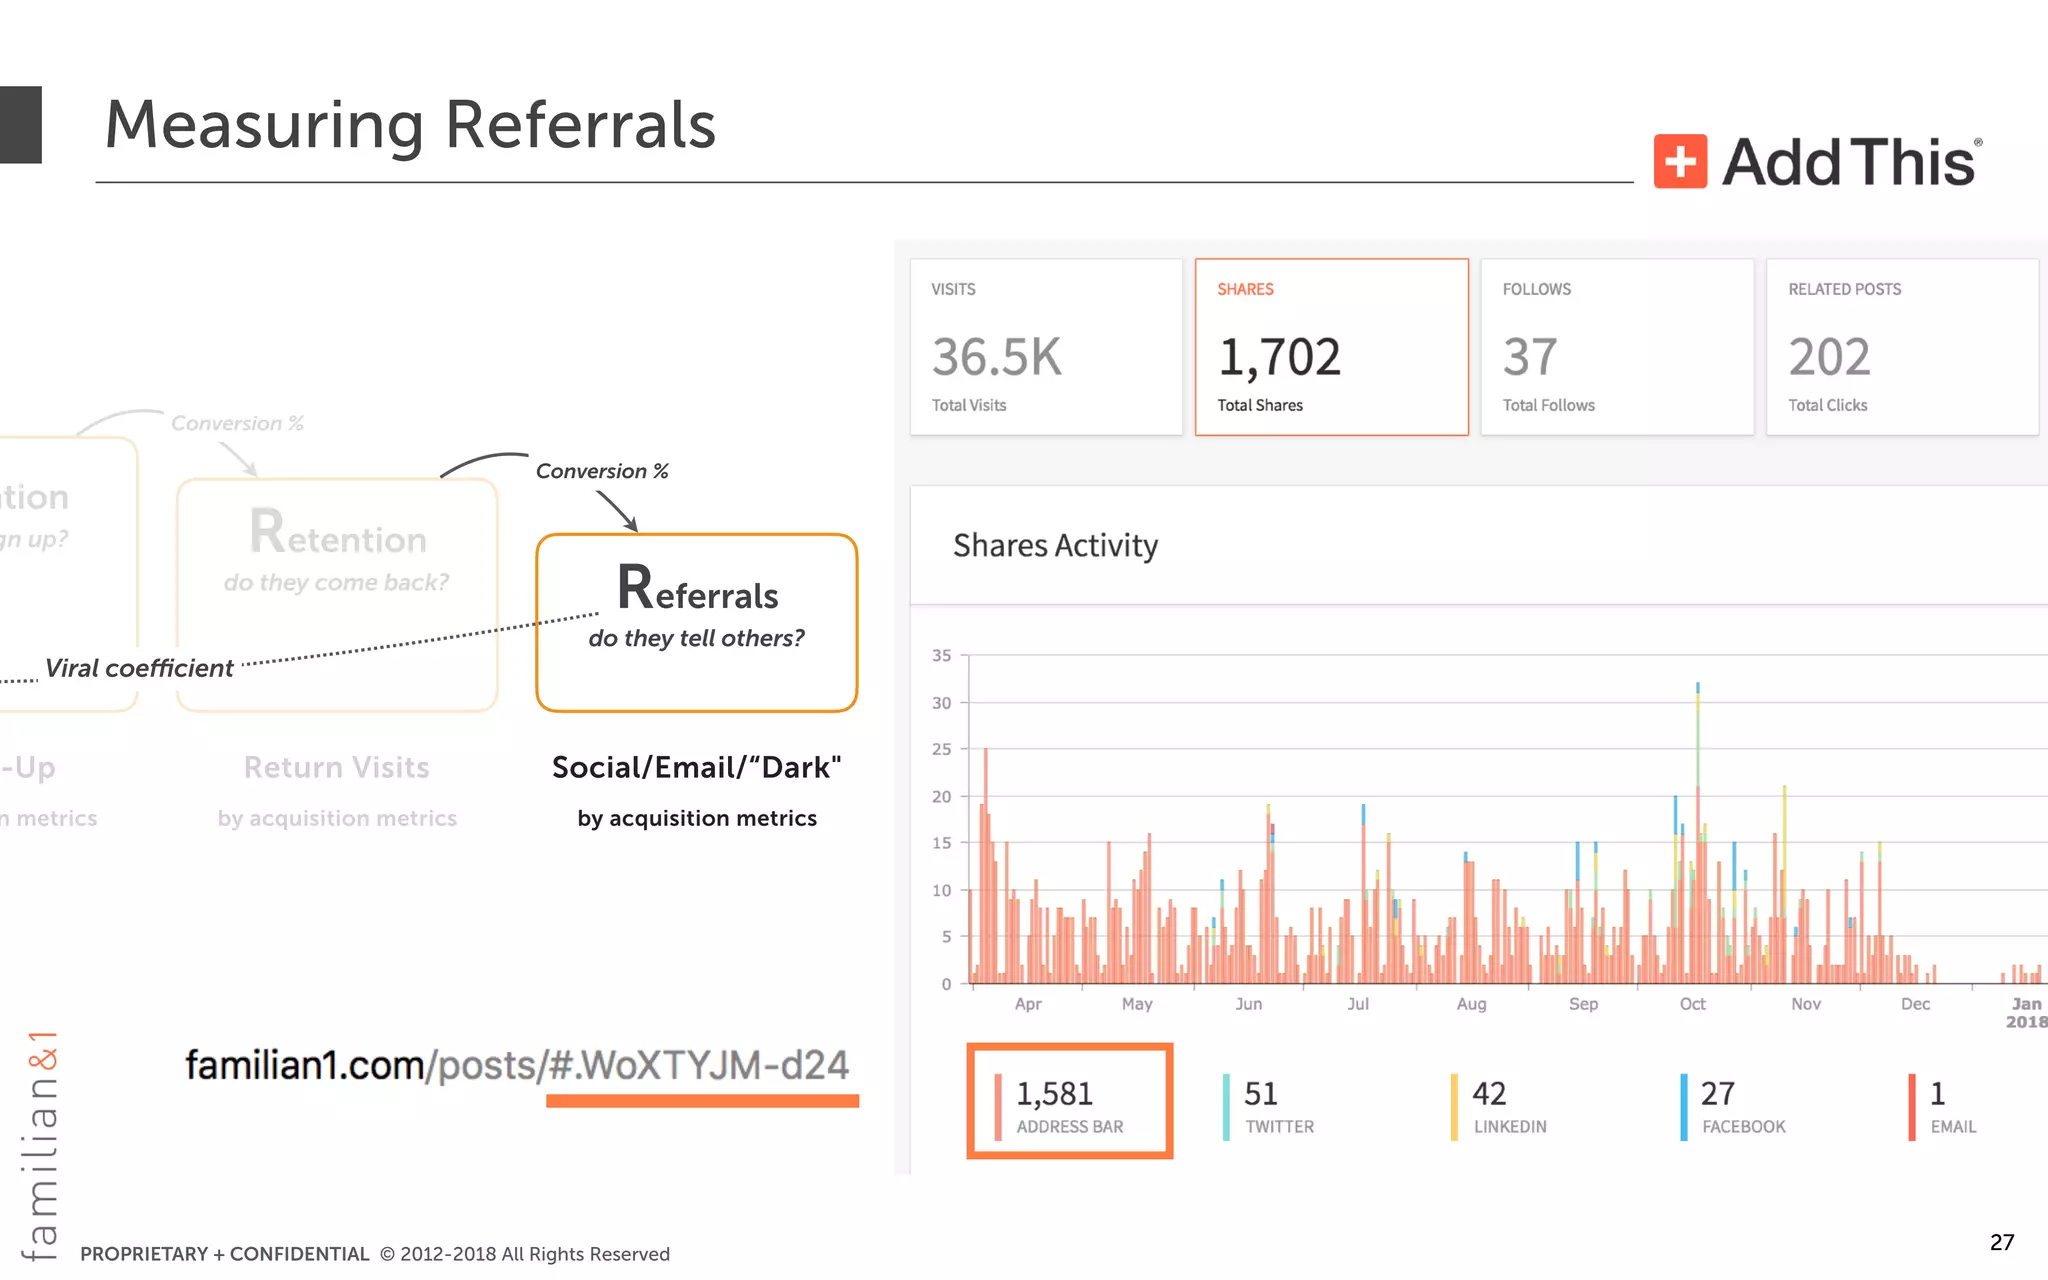Select the Referrals box
Viewport: 2048px width, 1280px height.
pyautogui.click(x=697, y=623)
